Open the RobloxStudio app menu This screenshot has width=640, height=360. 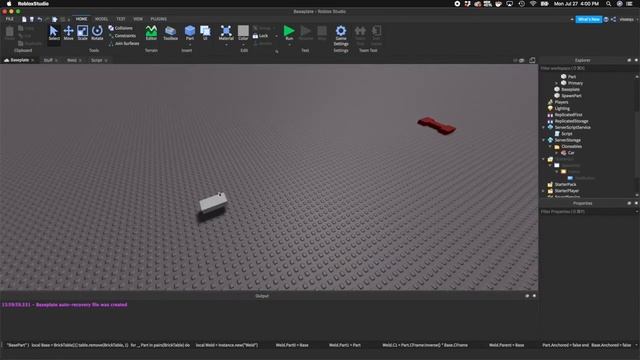[33, 4]
